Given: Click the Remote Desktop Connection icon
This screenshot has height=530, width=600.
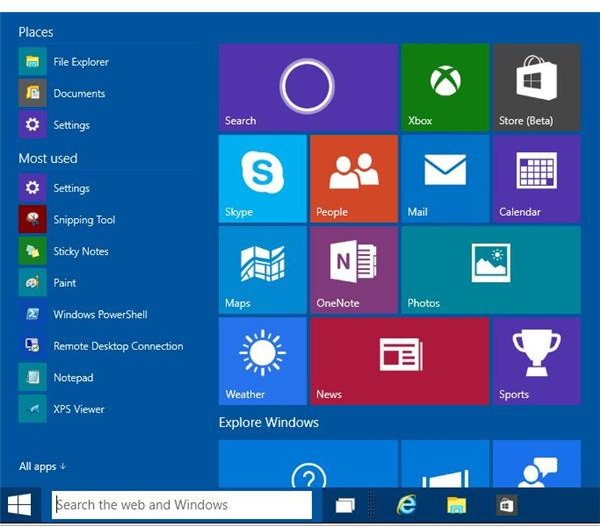Looking at the screenshot, I should (33, 346).
